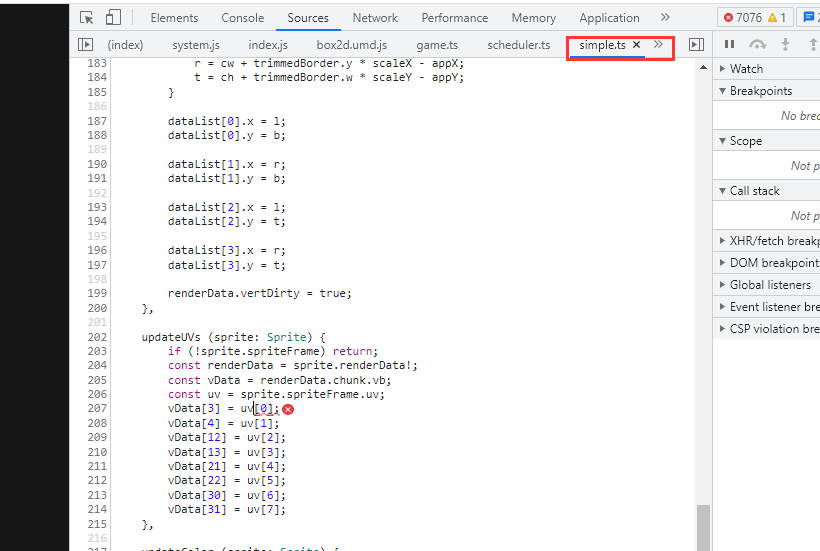
Task: Step into next function call icon
Action: click(x=785, y=44)
